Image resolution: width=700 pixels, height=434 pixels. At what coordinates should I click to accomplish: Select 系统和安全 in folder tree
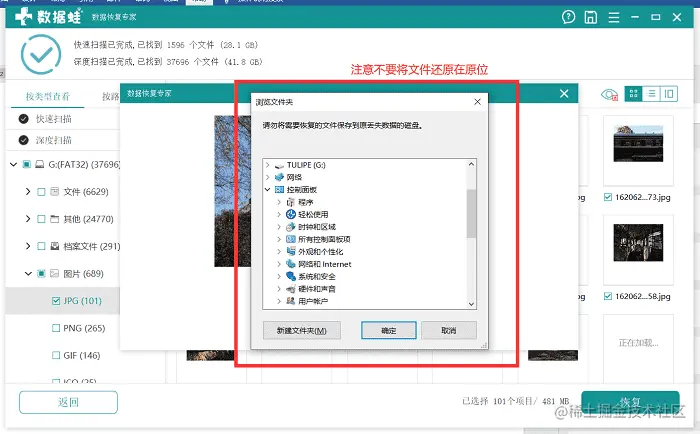point(317,277)
